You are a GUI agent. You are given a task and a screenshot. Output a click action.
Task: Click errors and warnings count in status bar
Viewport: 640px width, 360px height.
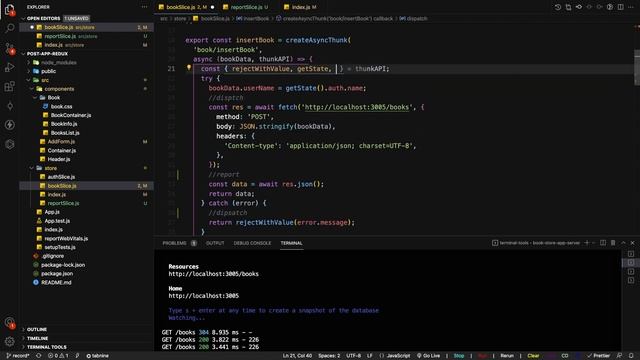click(58, 356)
